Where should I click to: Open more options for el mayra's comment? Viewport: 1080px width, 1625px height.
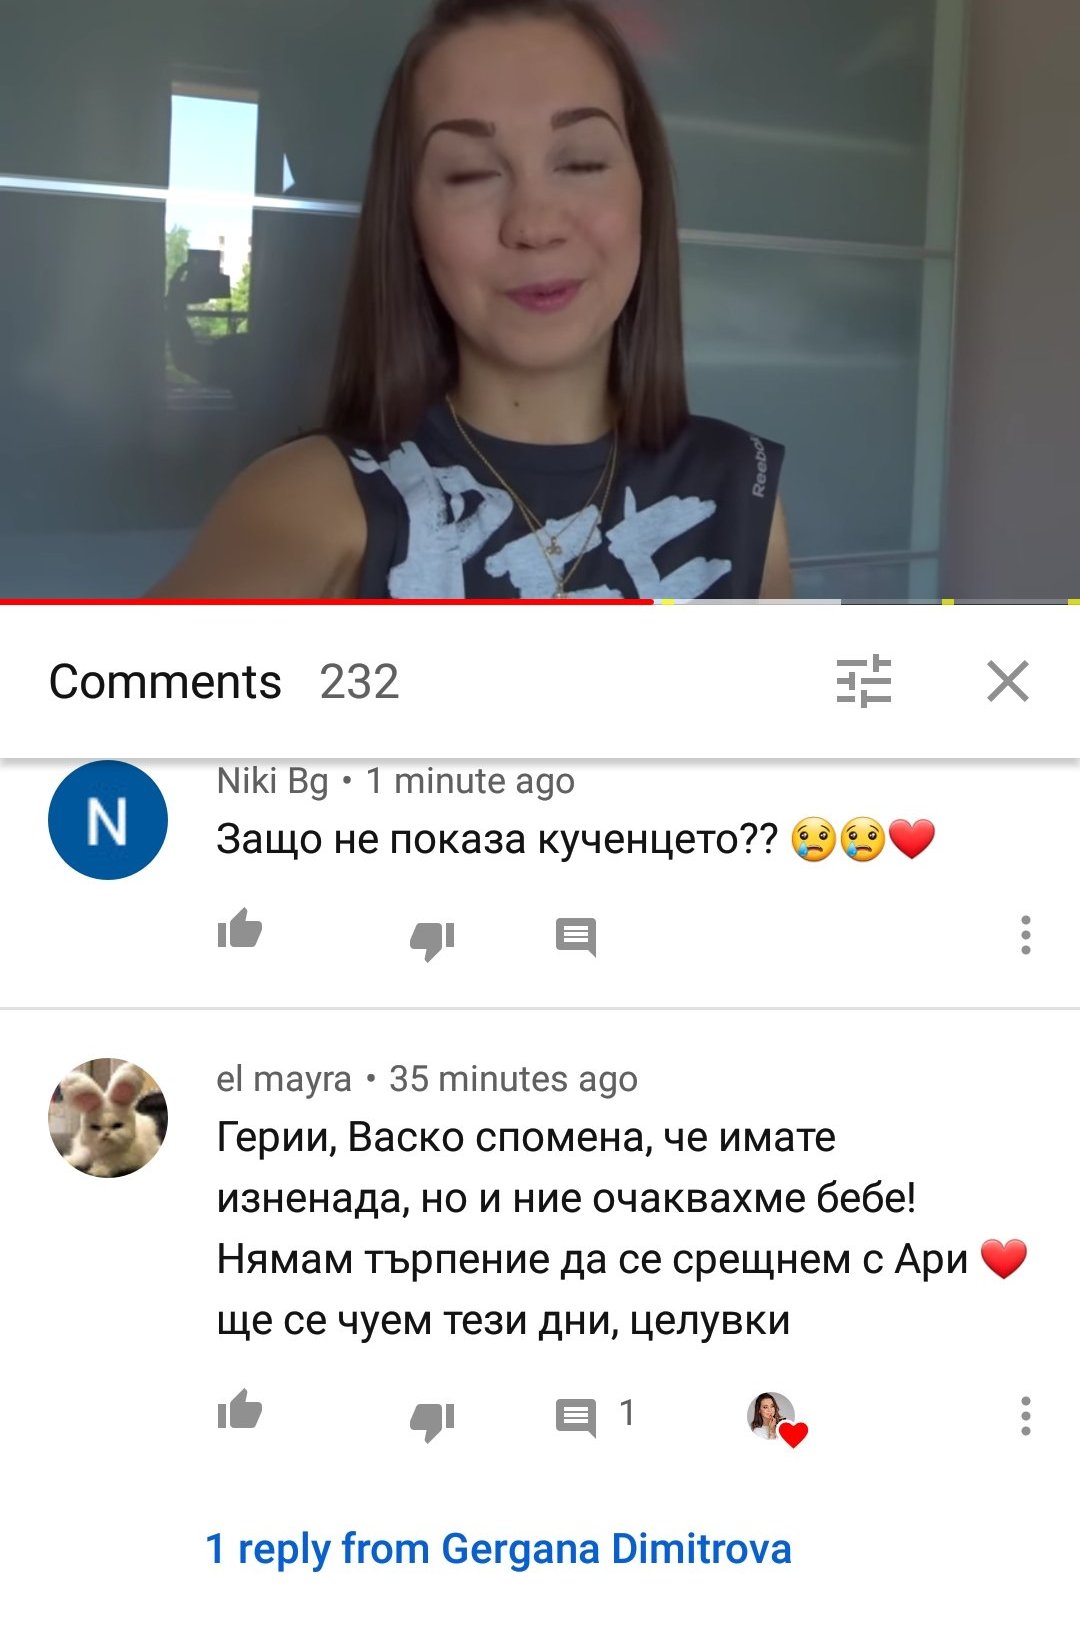point(1025,1416)
